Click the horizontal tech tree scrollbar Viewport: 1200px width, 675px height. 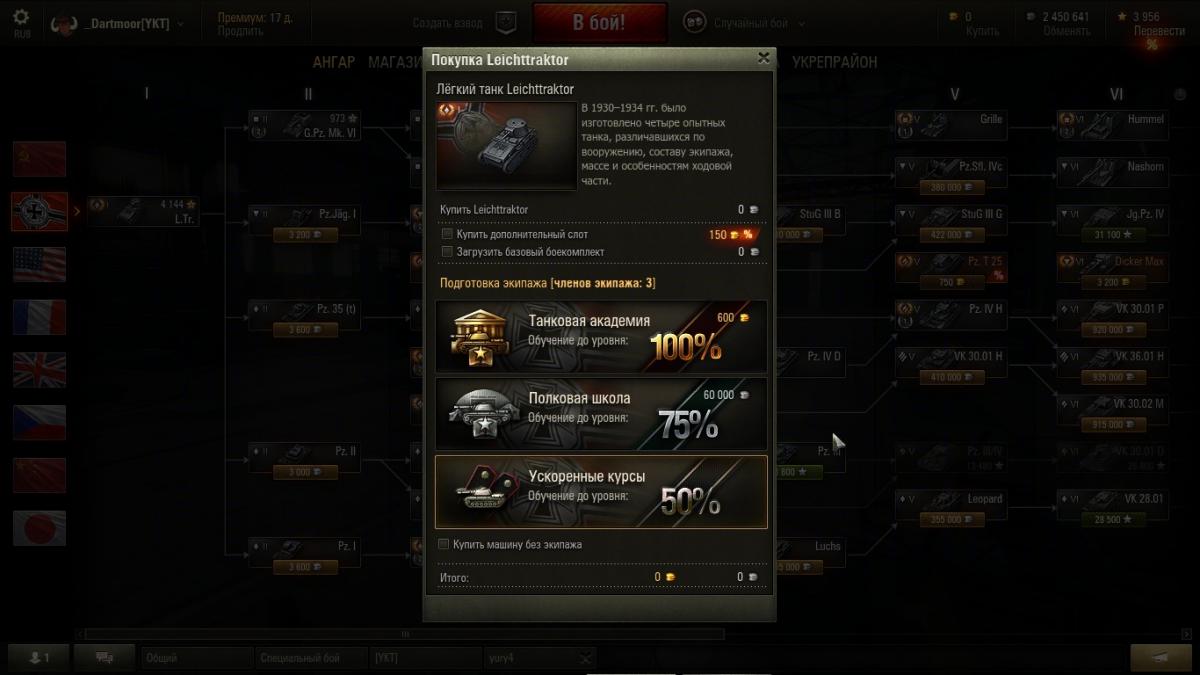[404, 634]
